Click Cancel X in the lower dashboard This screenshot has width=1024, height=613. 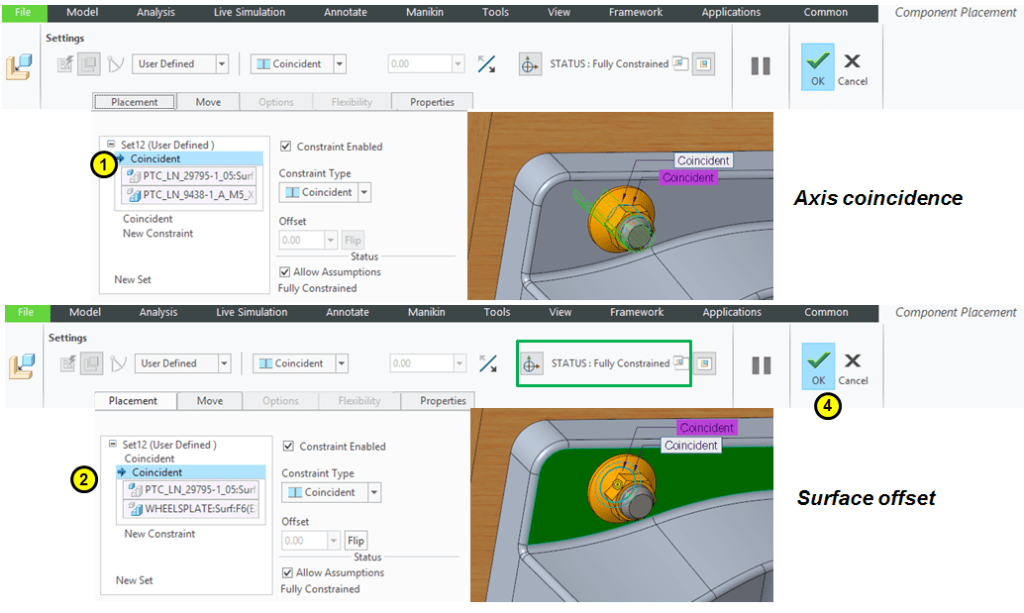tap(852, 366)
